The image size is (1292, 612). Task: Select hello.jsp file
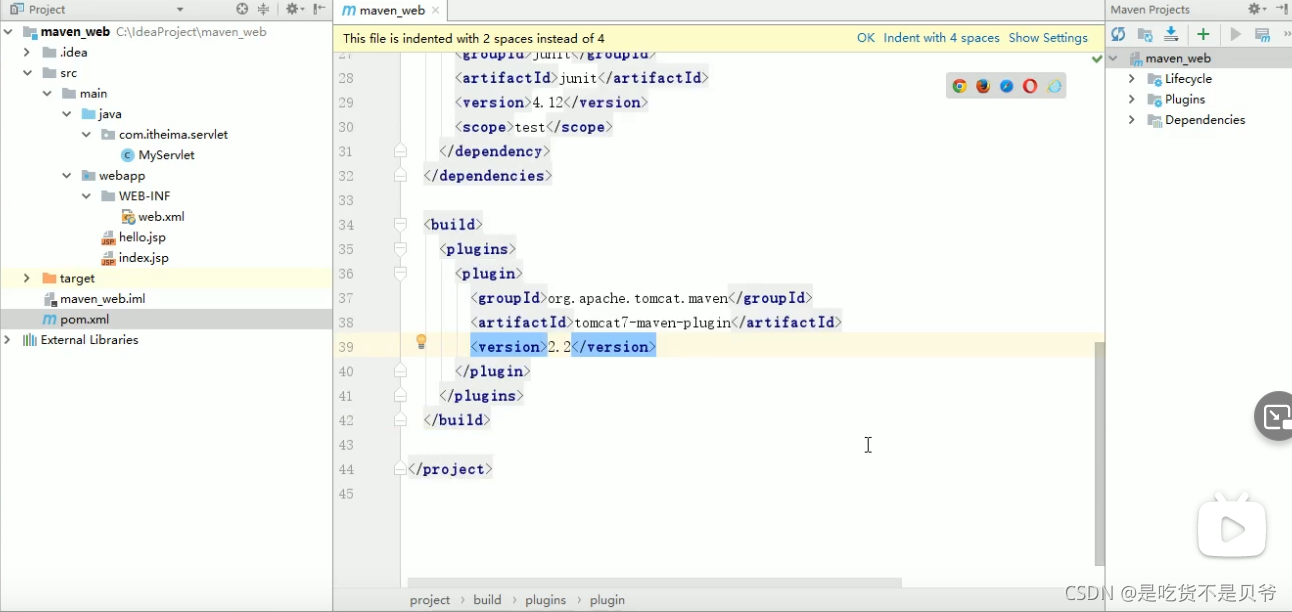click(142, 237)
